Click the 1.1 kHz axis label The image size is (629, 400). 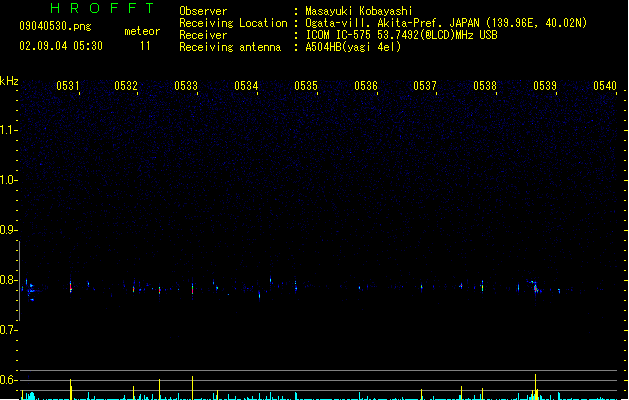click(x=8, y=130)
